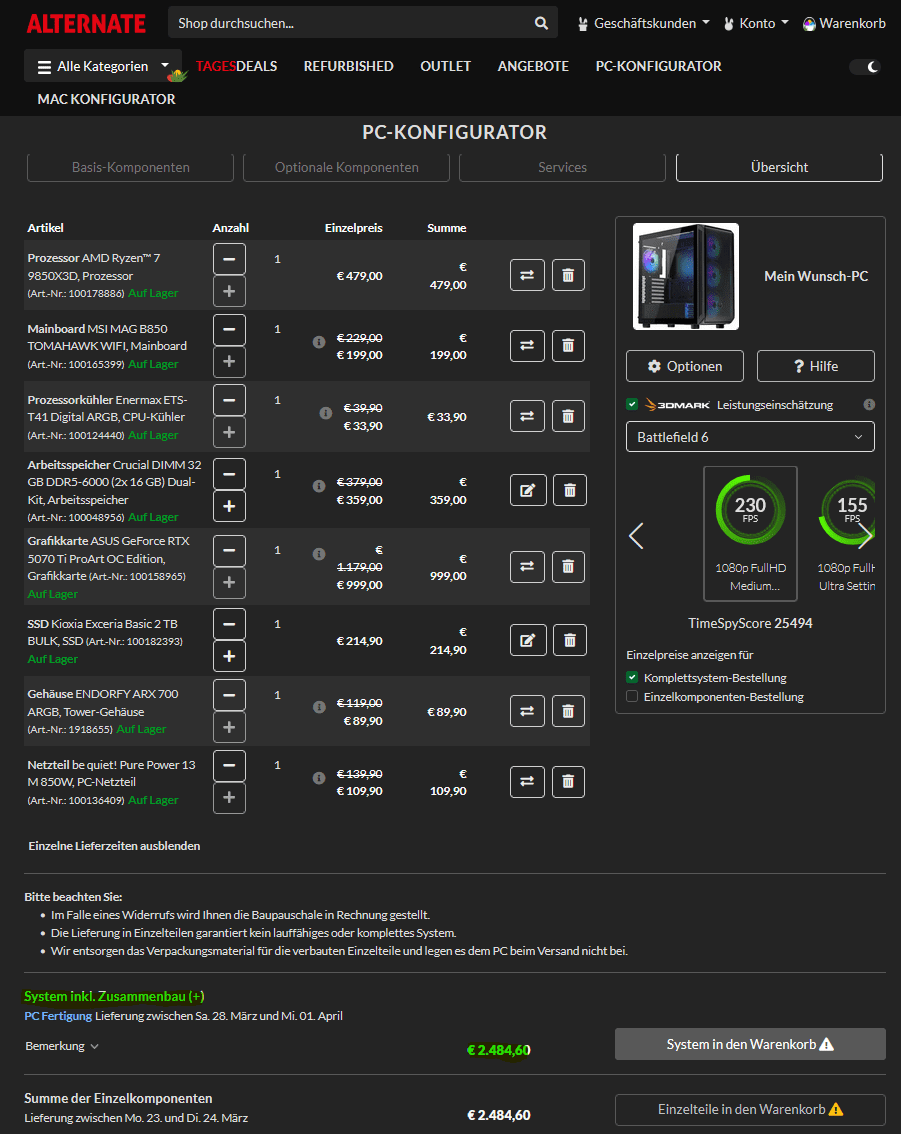Expand Alle Kategorien menu
The width and height of the screenshot is (901, 1134).
(x=103, y=66)
